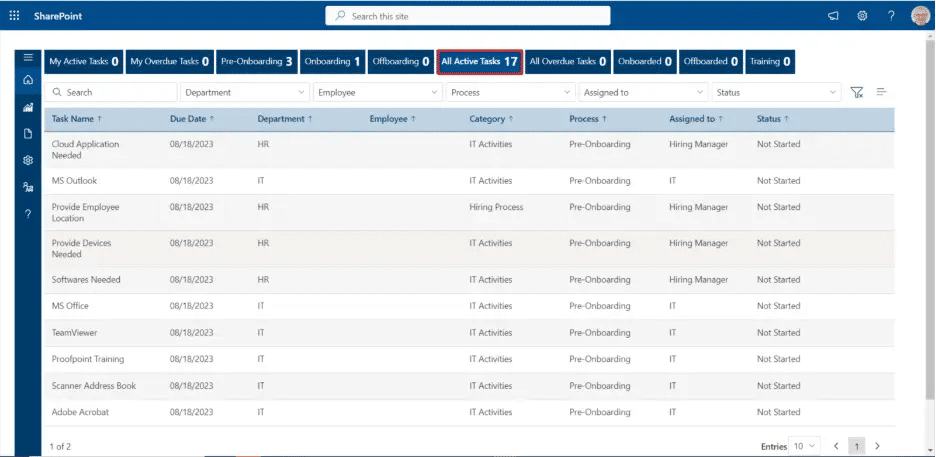936x457 pixels.
Task: Open the reports chart icon in sidebar
Action: click(28, 107)
